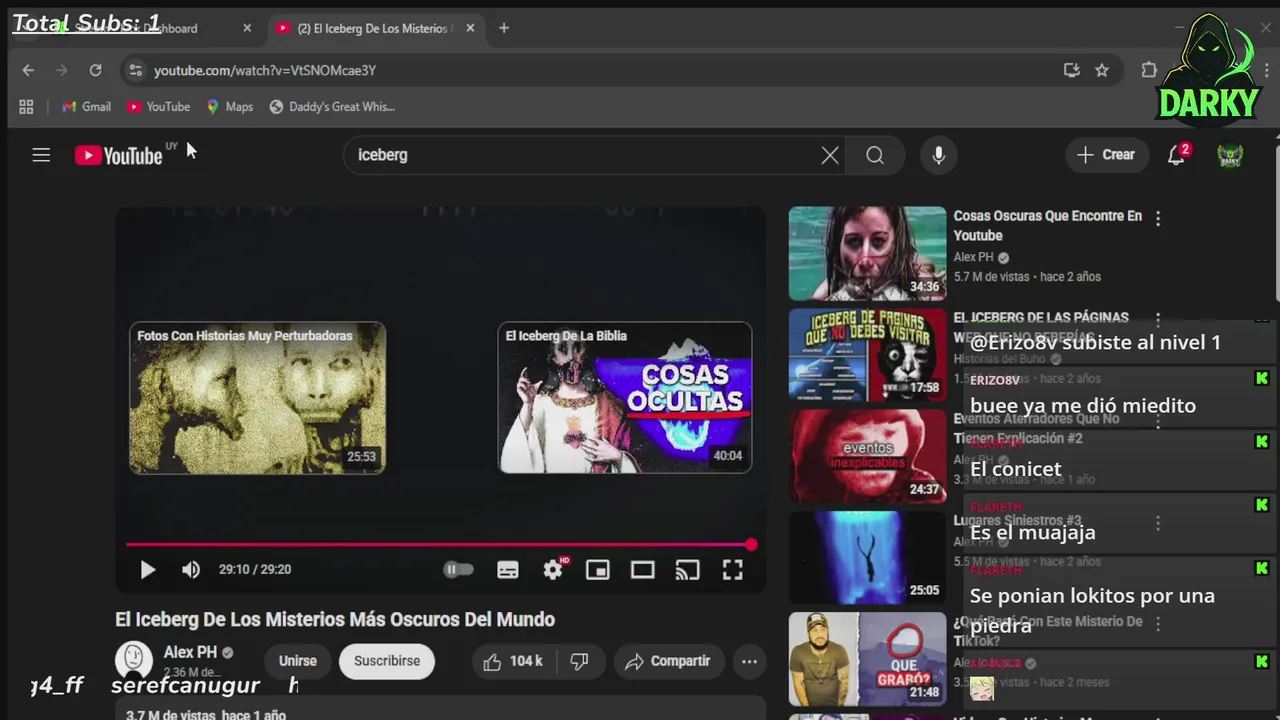Open the notifications bell
Image resolution: width=1280 pixels, height=720 pixels.
1177,155
